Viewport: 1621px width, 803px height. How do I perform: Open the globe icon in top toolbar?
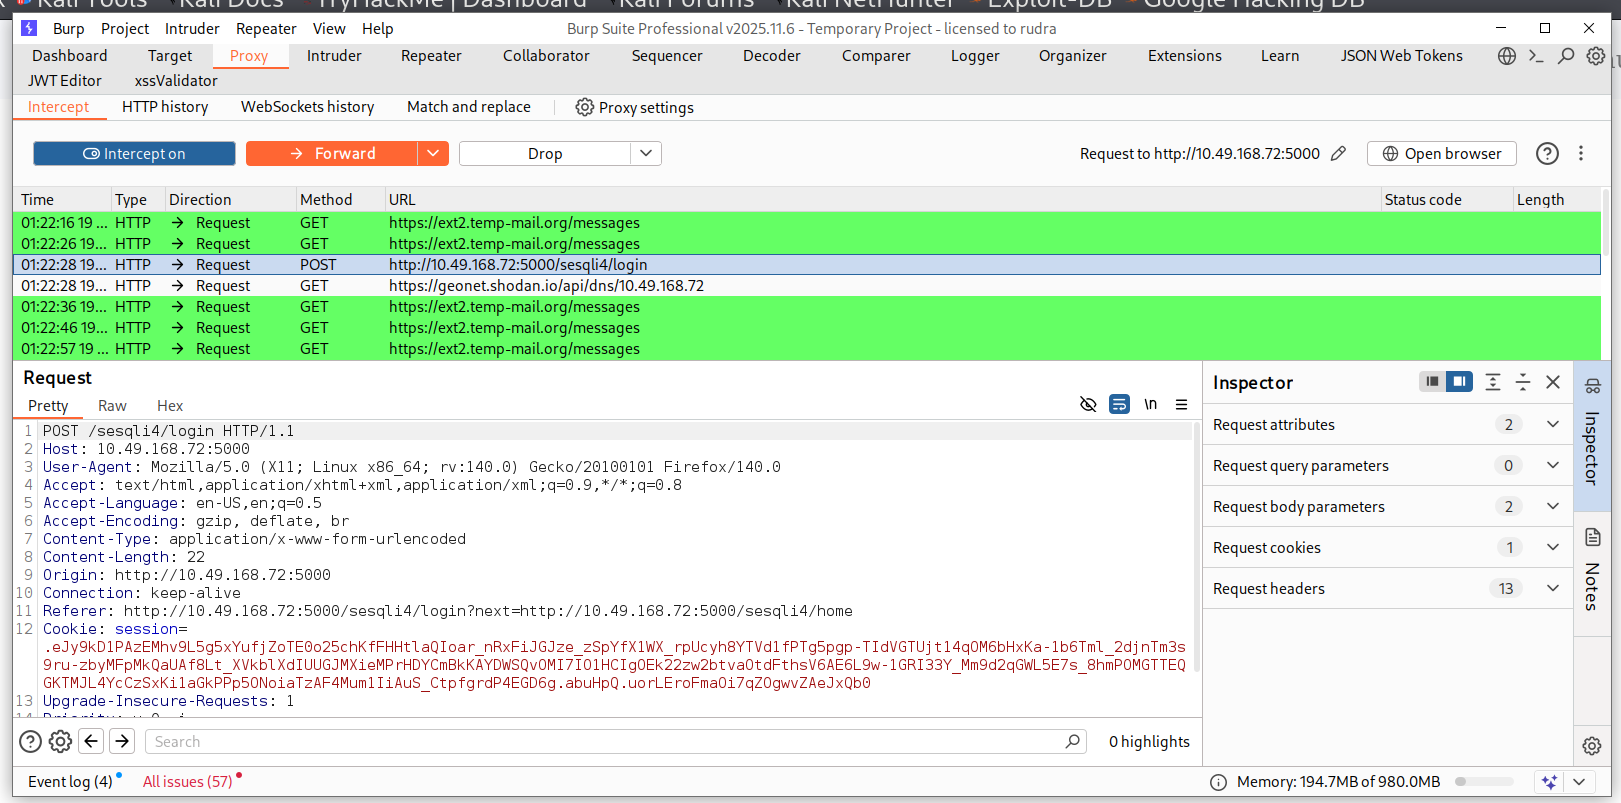coord(1507,56)
